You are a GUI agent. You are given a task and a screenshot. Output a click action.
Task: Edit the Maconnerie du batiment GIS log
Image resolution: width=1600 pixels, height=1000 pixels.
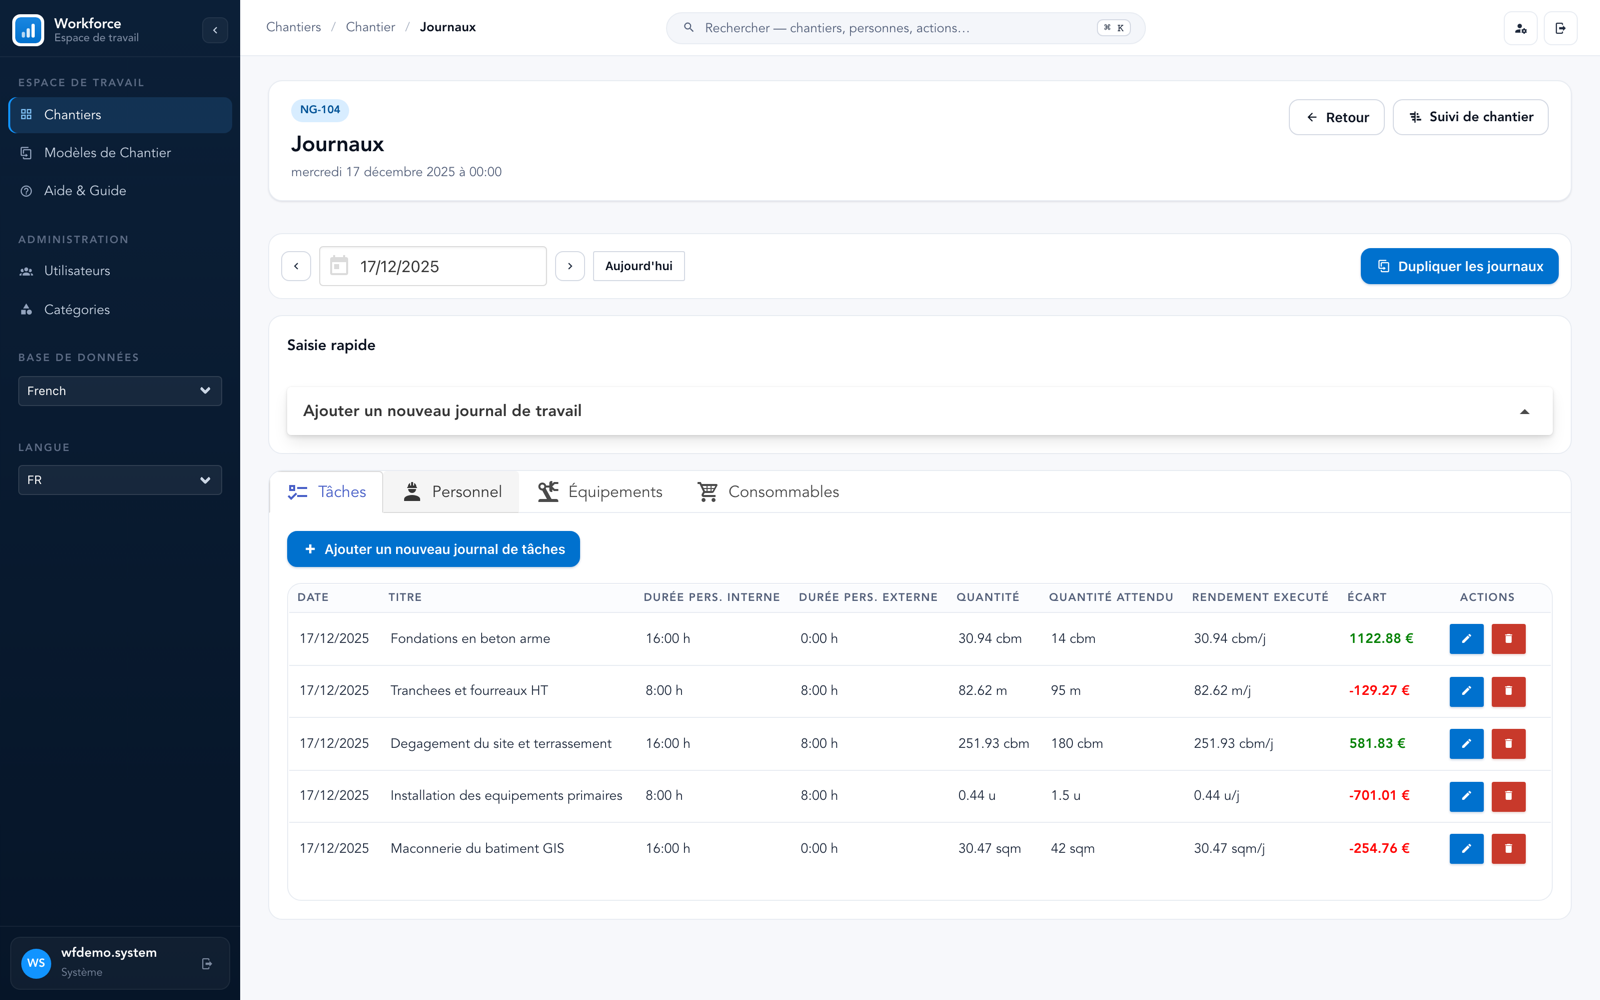(1466, 849)
